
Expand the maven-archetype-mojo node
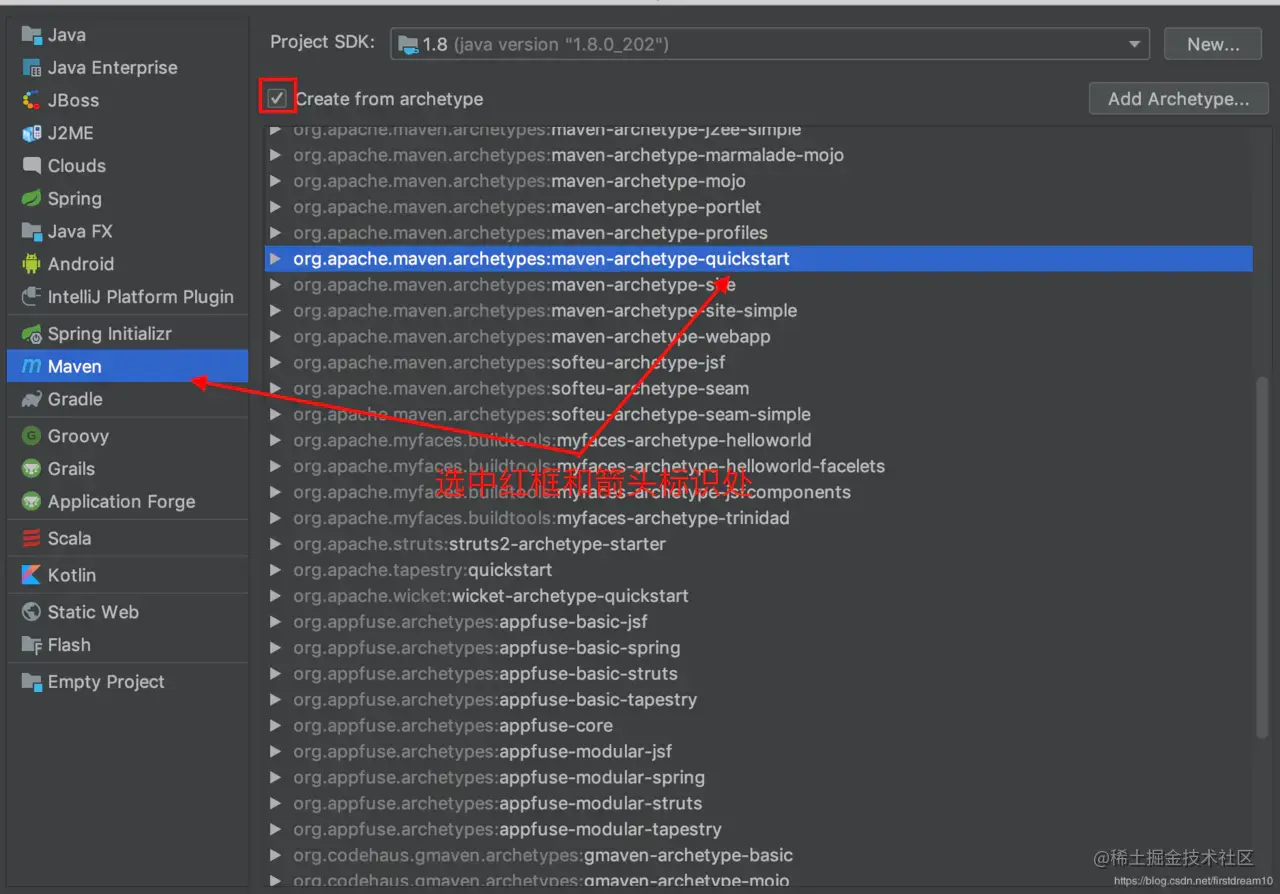tap(275, 181)
